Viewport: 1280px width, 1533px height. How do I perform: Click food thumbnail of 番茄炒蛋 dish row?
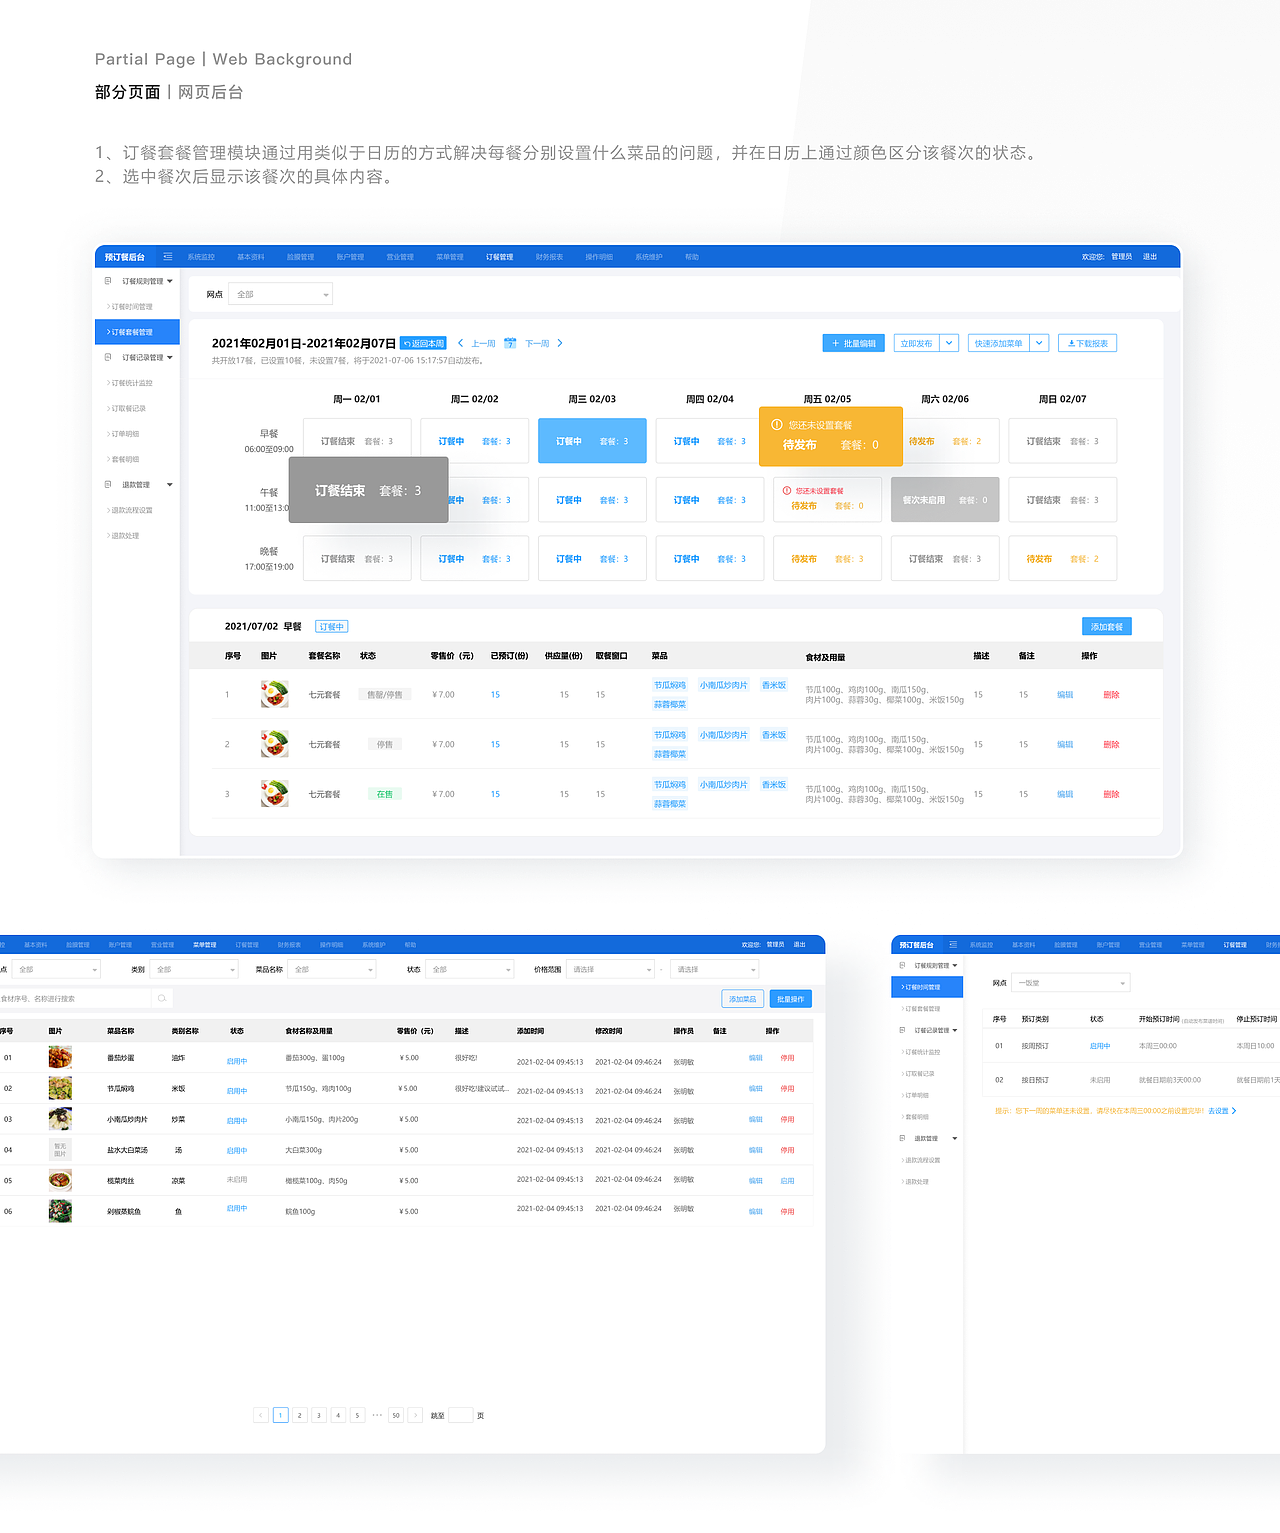coord(60,1057)
